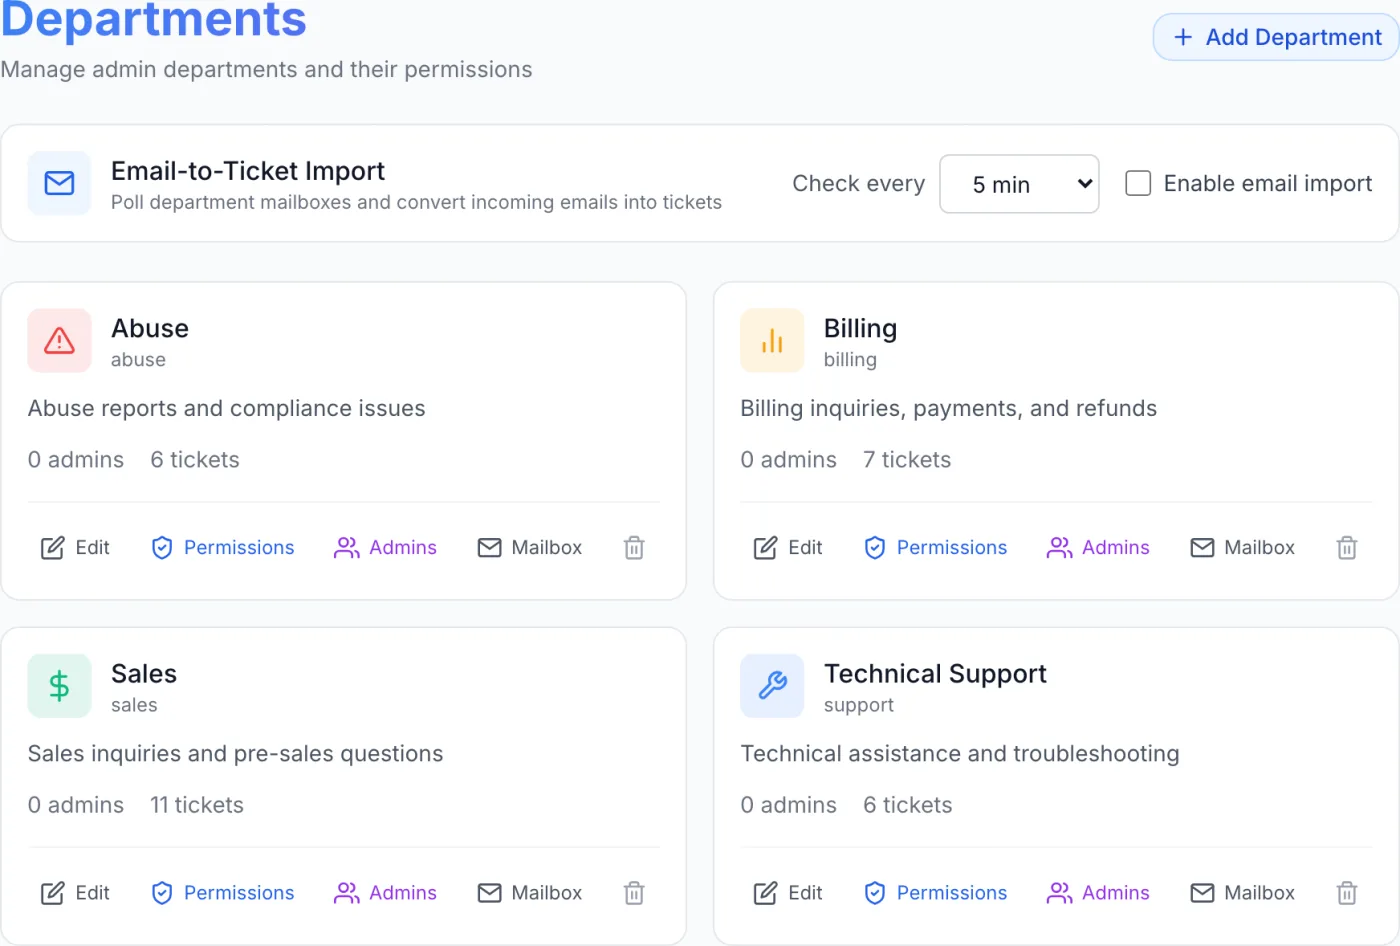Image resolution: width=1400 pixels, height=946 pixels.
Task: Manage Admins of Billing department
Action: tap(1098, 547)
